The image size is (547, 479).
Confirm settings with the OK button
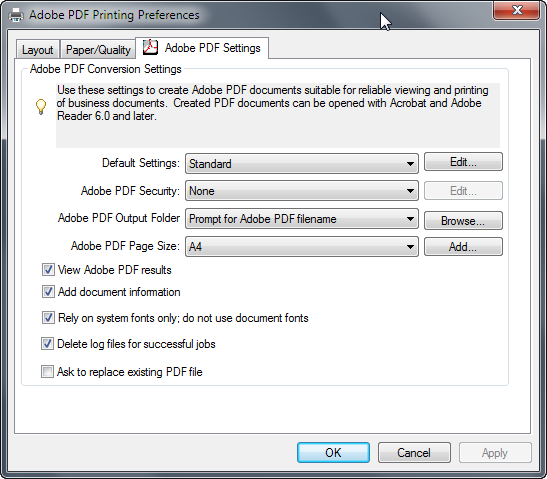[333, 452]
